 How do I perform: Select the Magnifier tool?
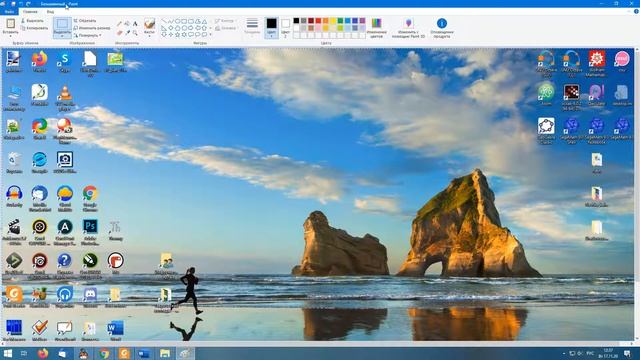[135, 32]
